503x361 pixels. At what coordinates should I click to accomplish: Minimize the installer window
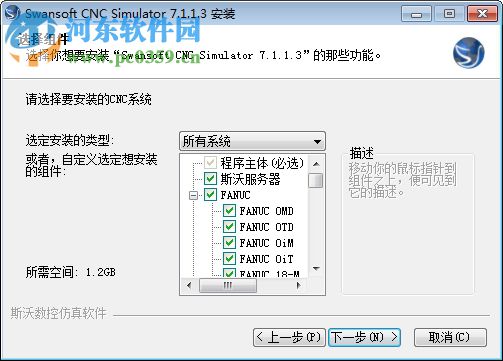pyautogui.click(x=416, y=14)
